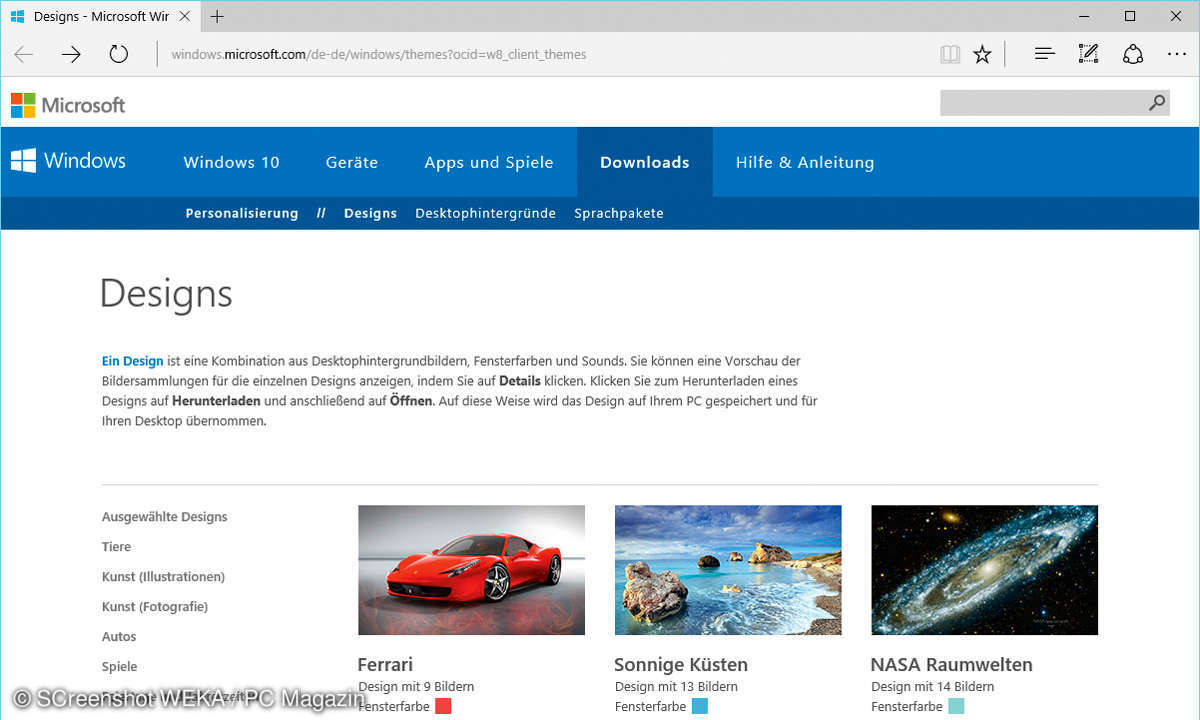Open Reading view book icon
Screen dimensions: 1200x720
pos(950,54)
